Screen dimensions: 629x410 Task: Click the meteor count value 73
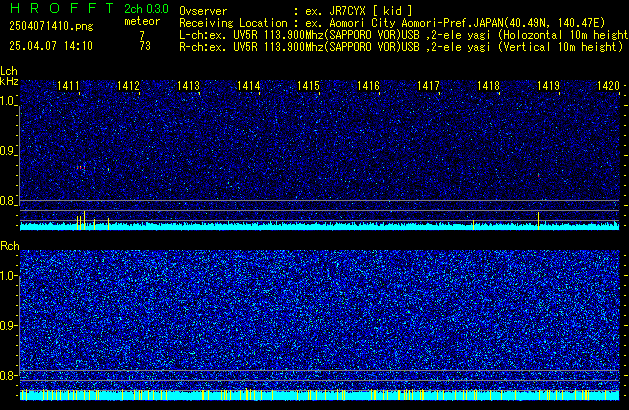point(145,46)
